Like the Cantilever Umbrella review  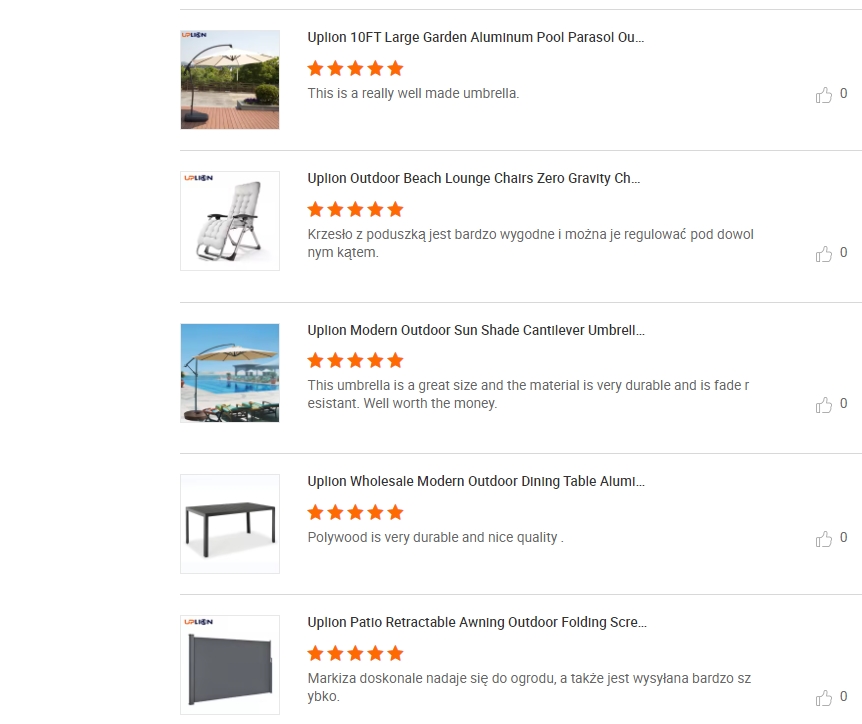point(824,405)
